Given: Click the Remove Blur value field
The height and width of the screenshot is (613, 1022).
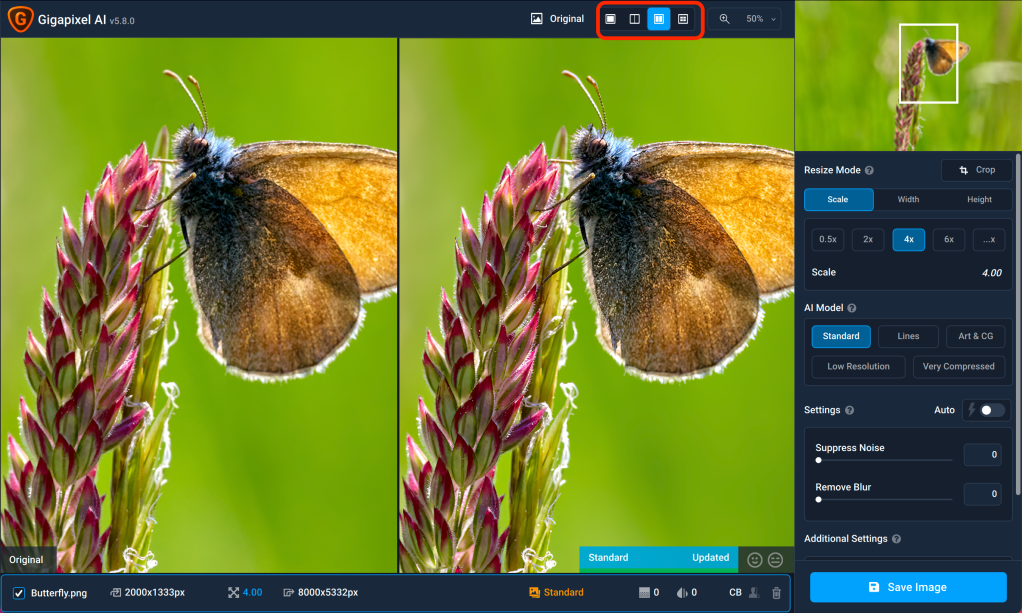Looking at the screenshot, I should pos(982,495).
